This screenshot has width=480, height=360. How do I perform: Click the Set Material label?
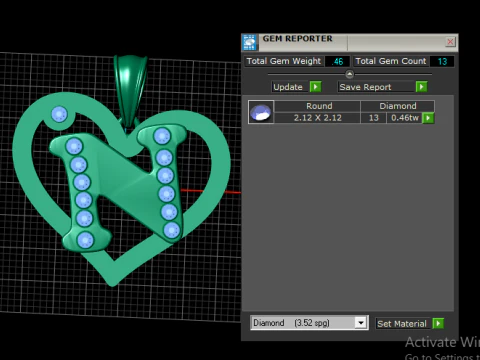pos(402,323)
